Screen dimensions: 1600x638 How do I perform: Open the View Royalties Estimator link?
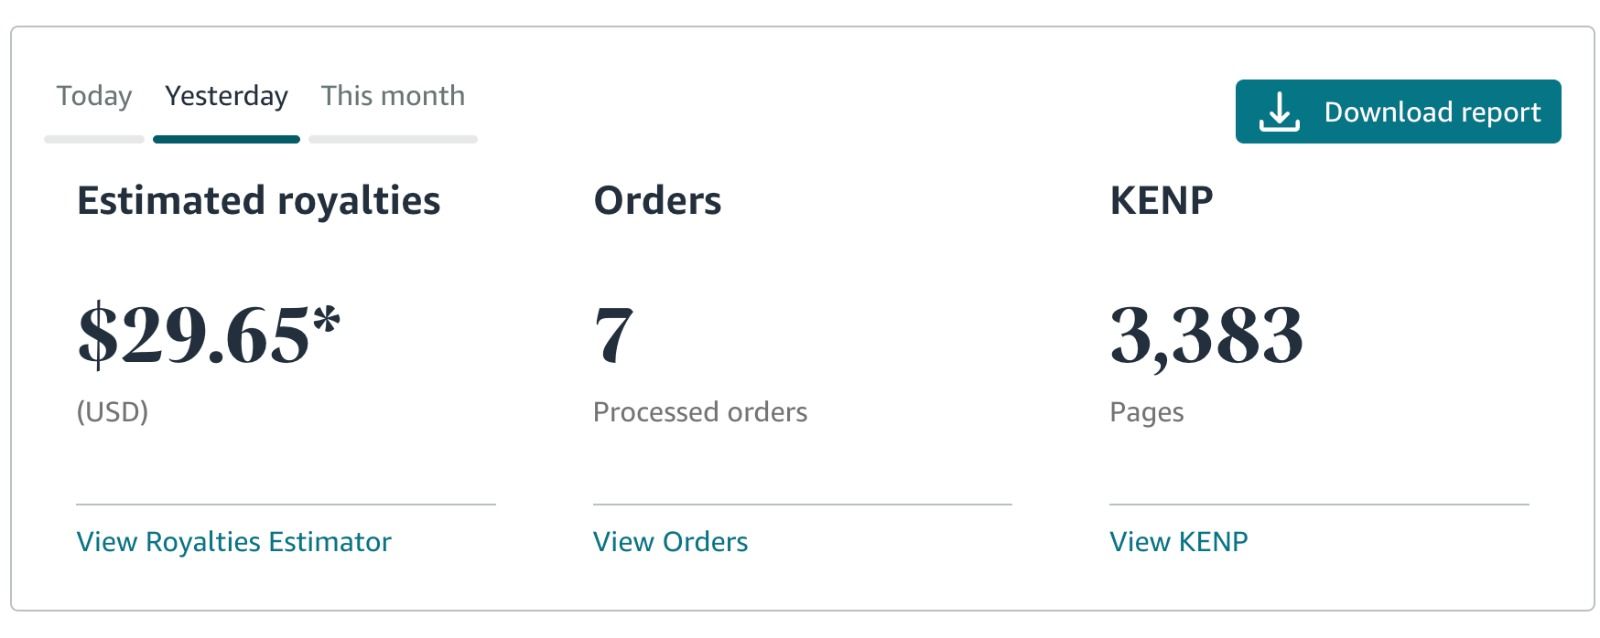tap(234, 542)
